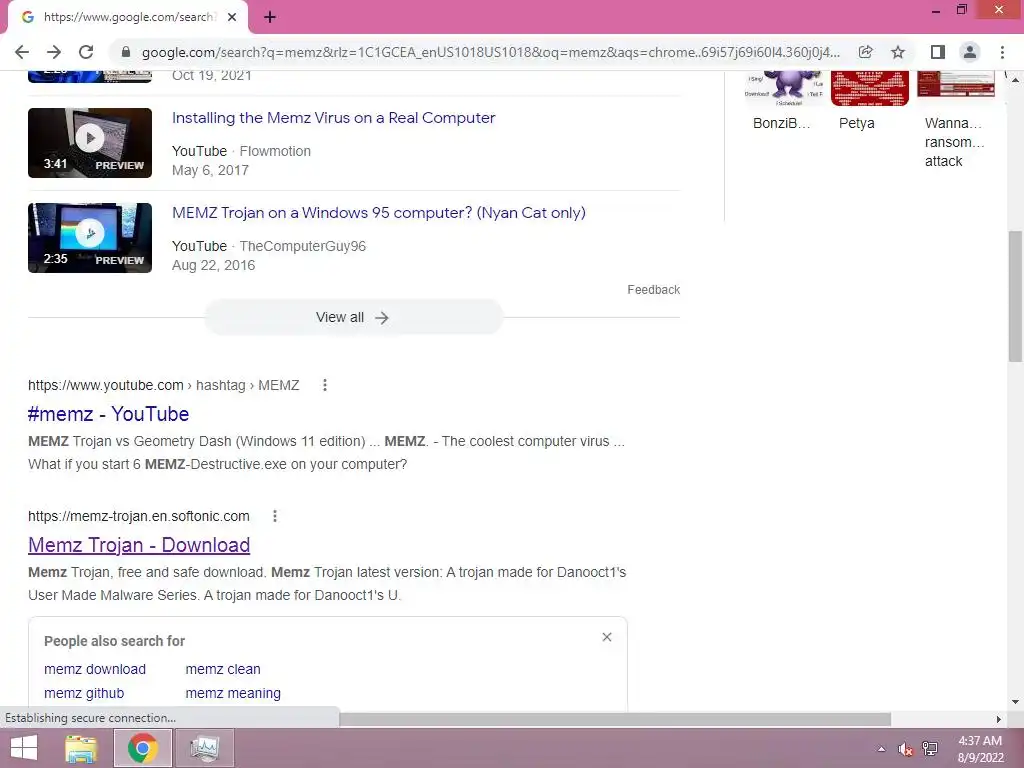Bookmark this tab with the star
The width and height of the screenshot is (1024, 768).
coord(898,52)
